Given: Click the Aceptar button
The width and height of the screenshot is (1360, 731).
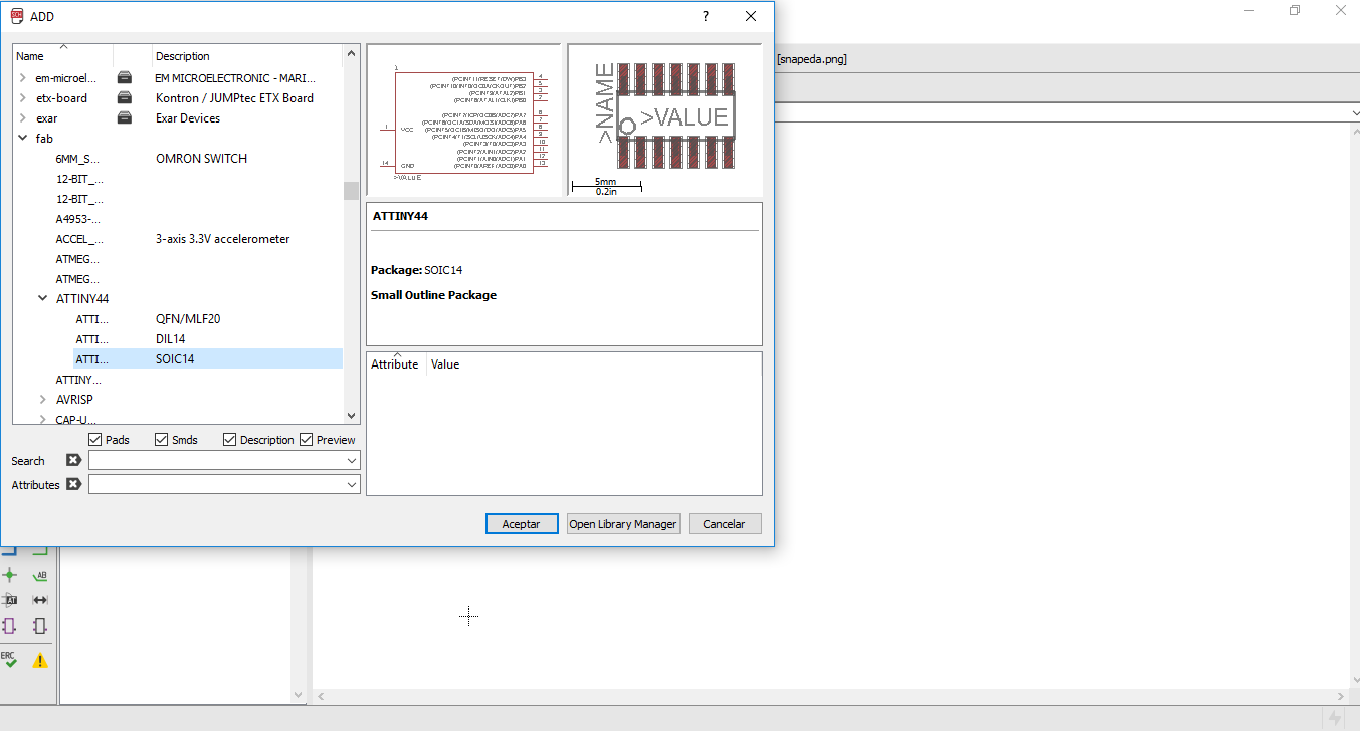Looking at the screenshot, I should click(x=522, y=524).
